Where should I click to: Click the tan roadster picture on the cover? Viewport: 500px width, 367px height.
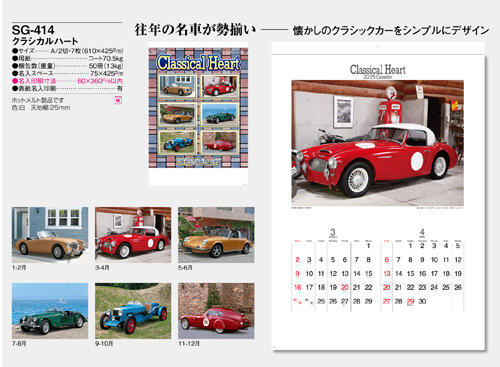tap(177, 86)
